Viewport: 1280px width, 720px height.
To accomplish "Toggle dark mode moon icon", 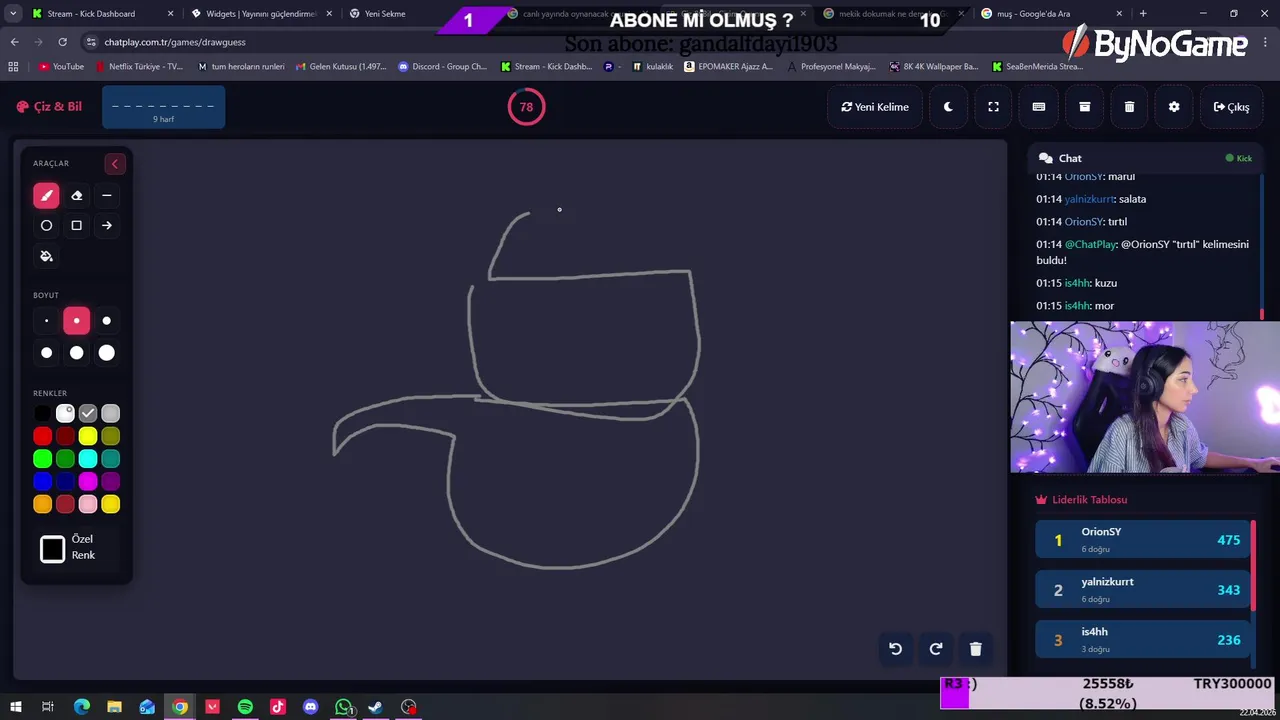I will 948,107.
